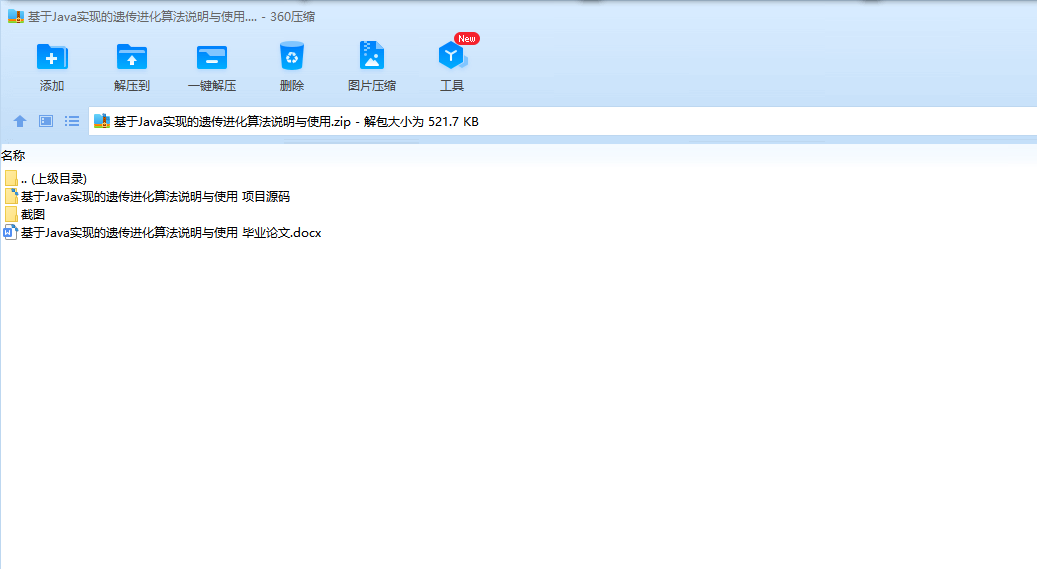1037x569 pixels.
Task: Click the 解压到 text label
Action: [x=132, y=86]
